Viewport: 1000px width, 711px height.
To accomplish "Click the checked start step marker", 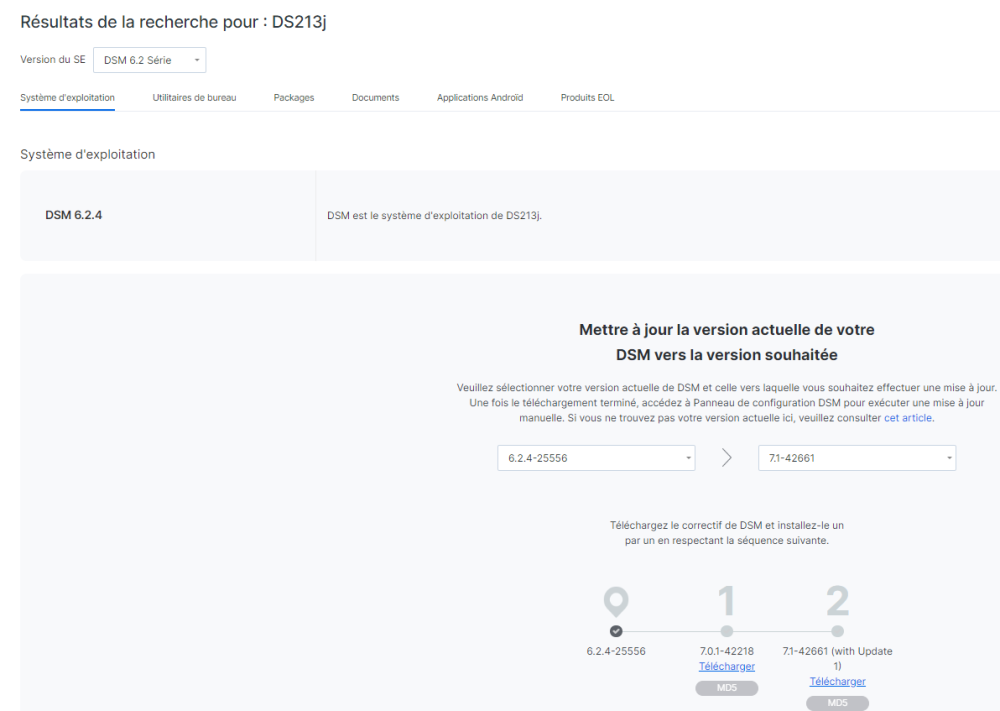I will [x=616, y=631].
